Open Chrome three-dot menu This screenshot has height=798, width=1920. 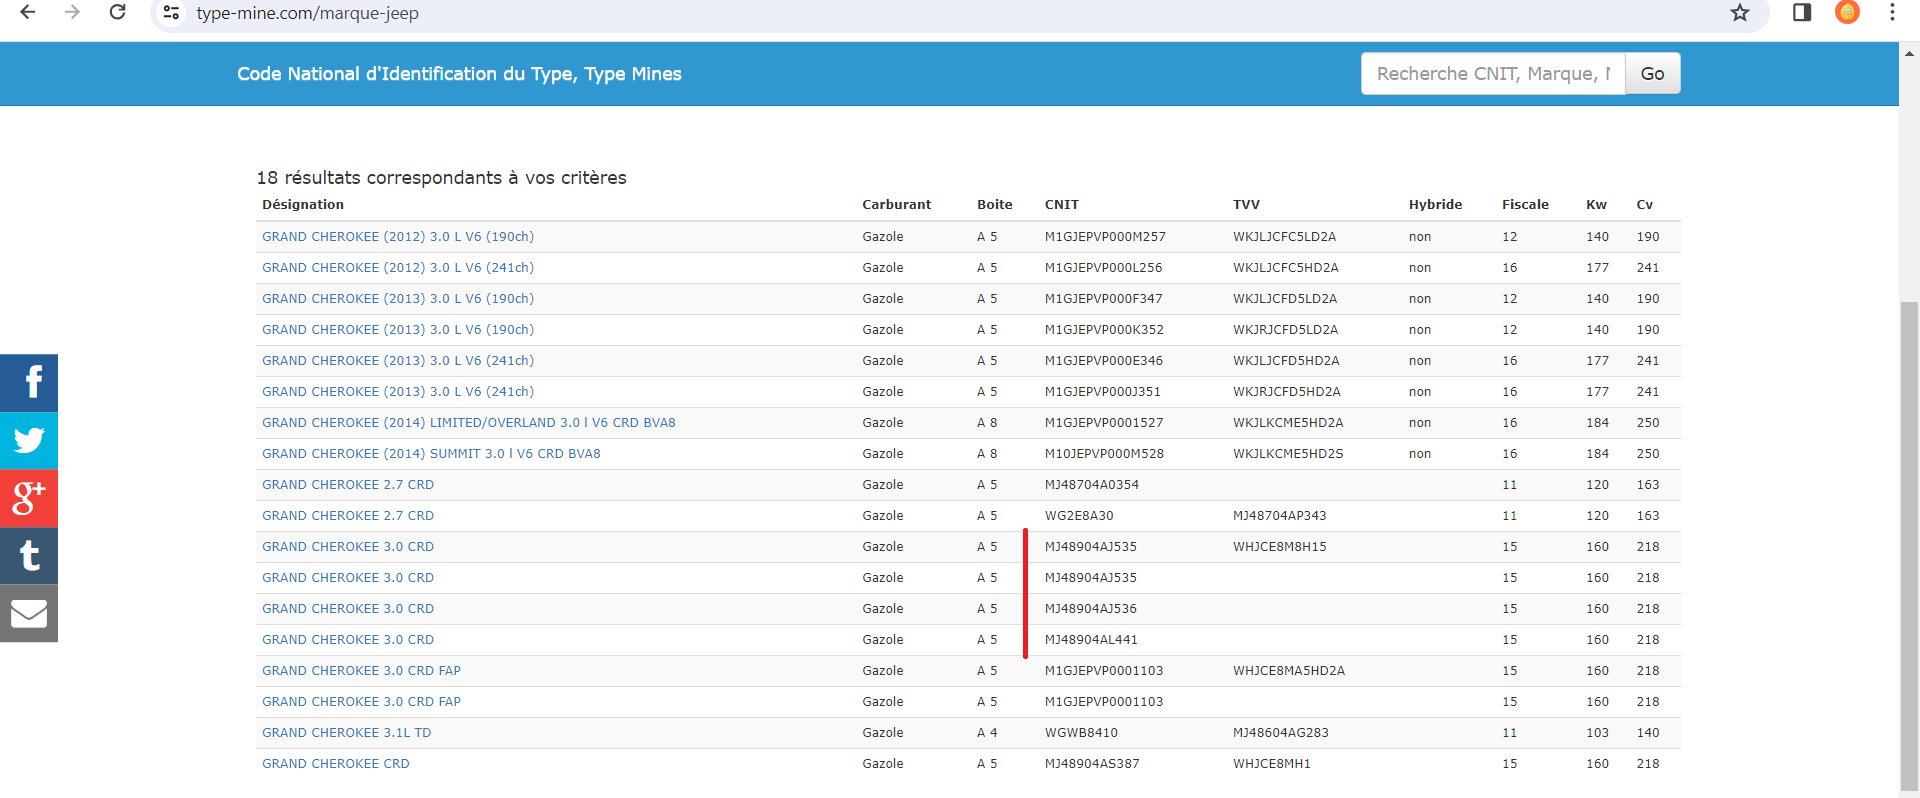tap(1892, 13)
